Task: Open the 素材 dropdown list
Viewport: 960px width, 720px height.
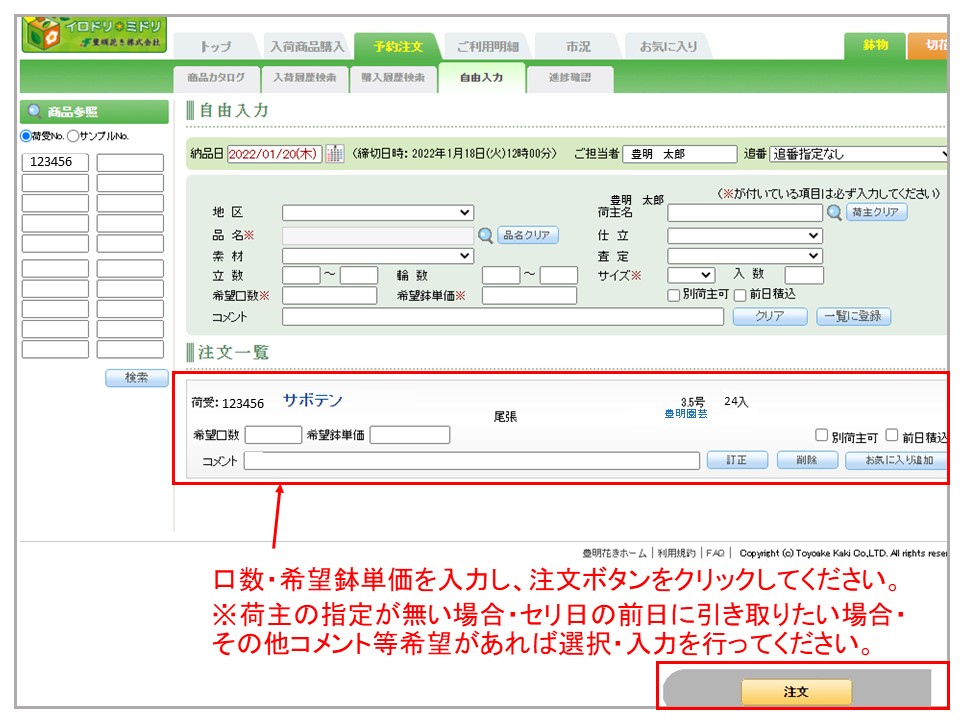Action: pyautogui.click(x=377, y=256)
